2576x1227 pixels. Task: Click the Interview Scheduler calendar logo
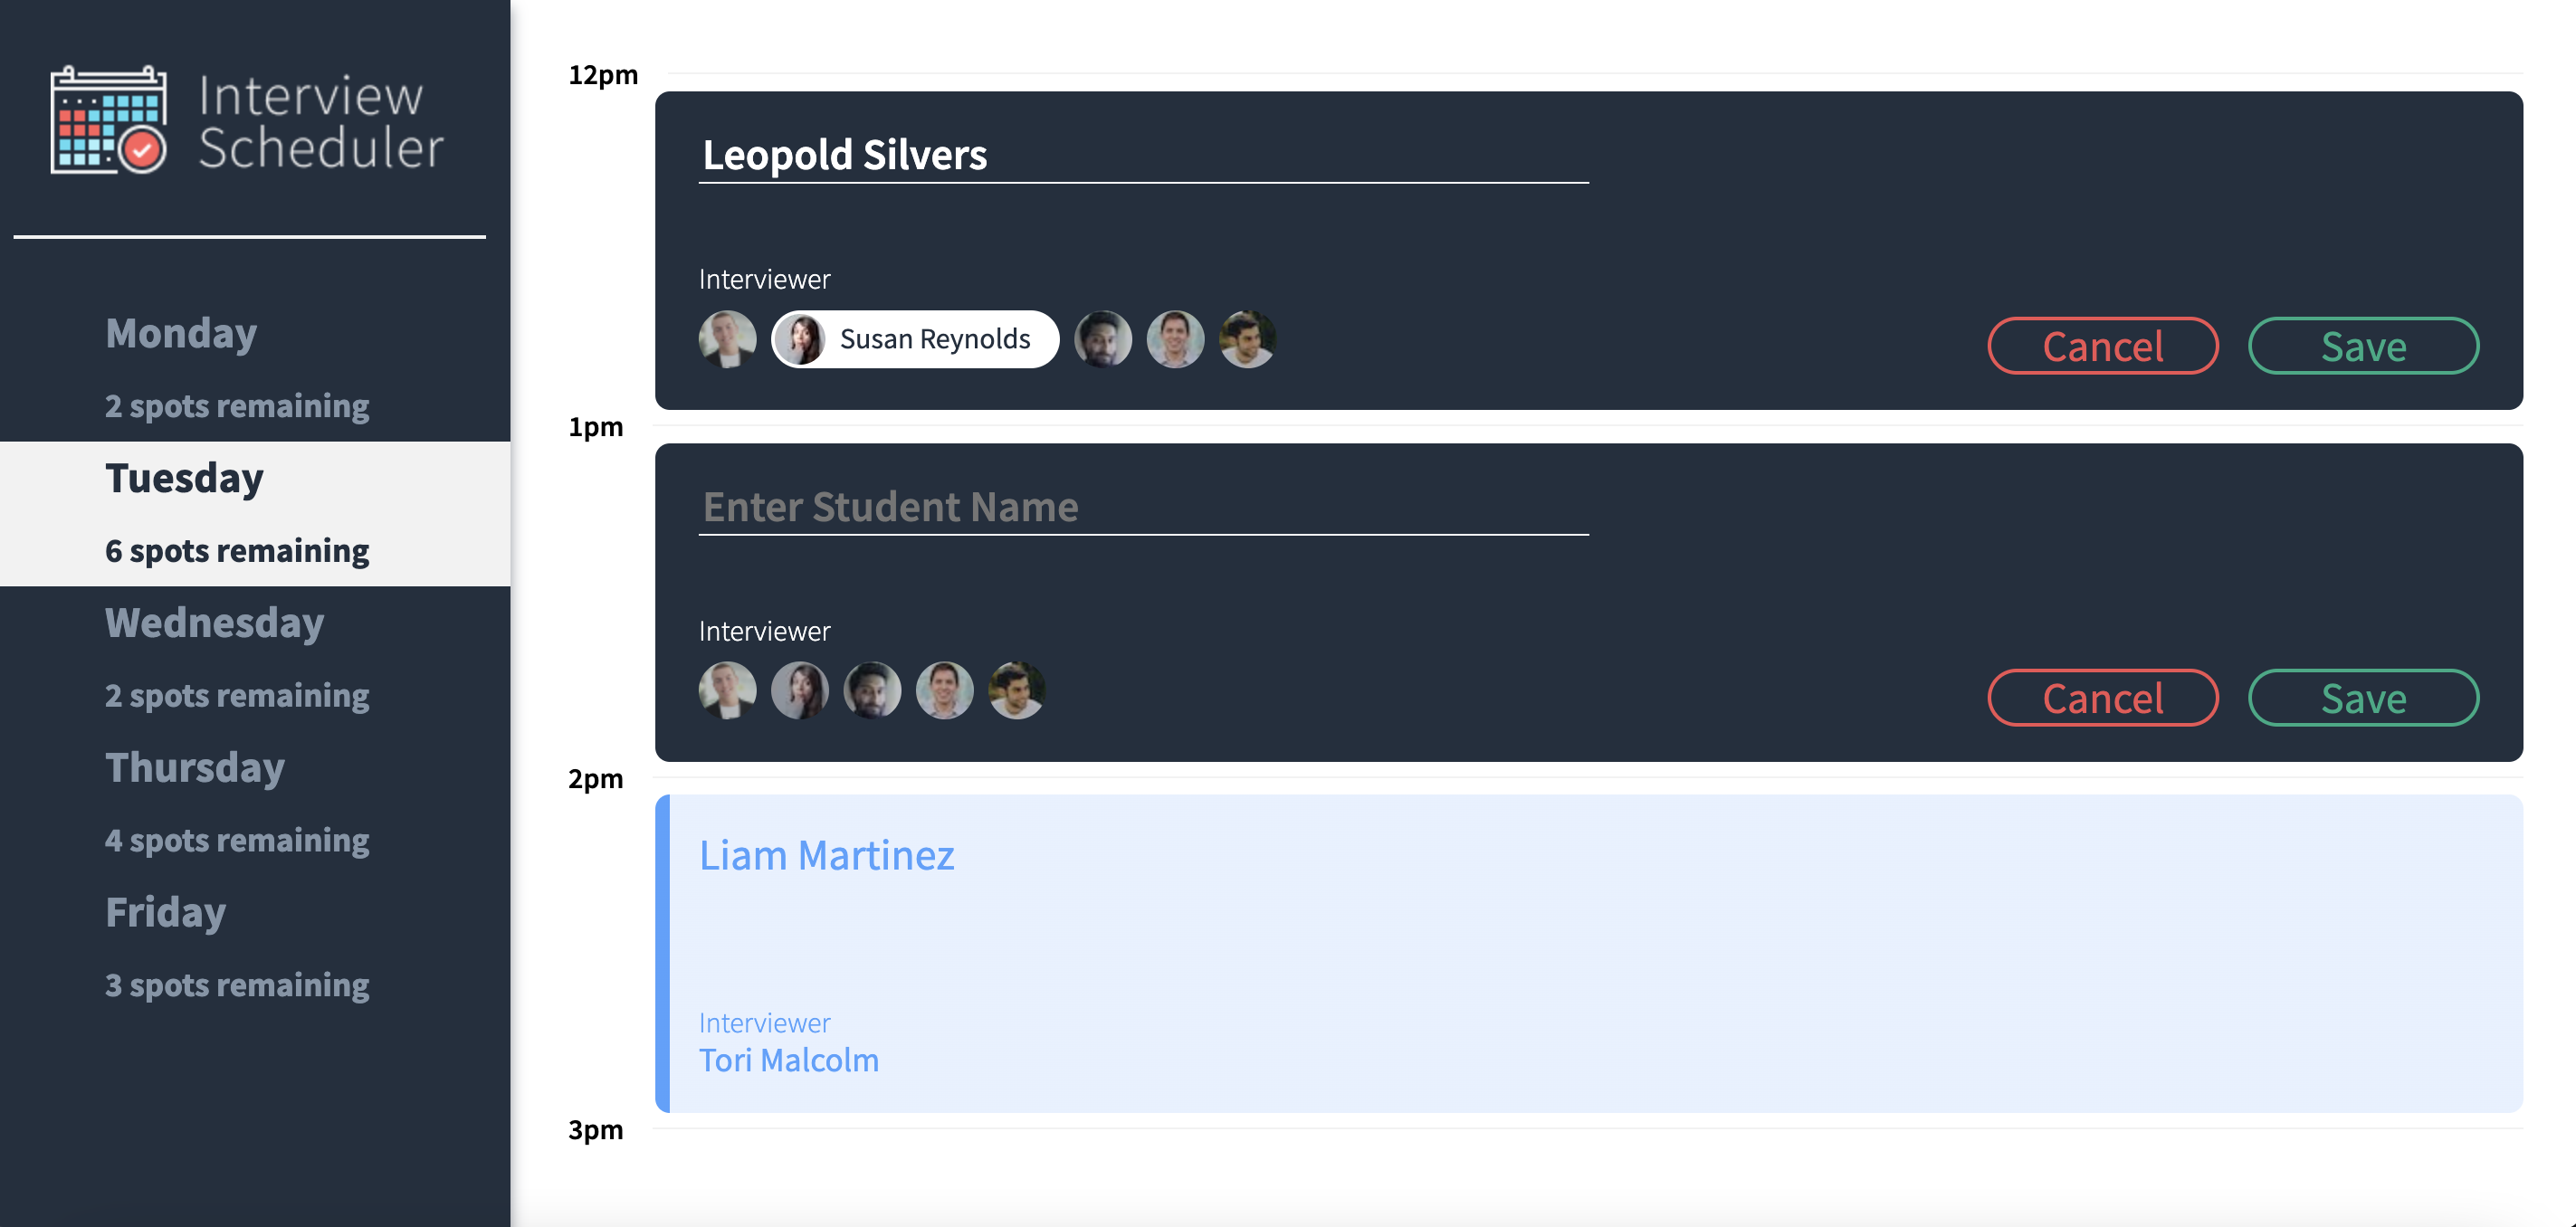[109, 122]
